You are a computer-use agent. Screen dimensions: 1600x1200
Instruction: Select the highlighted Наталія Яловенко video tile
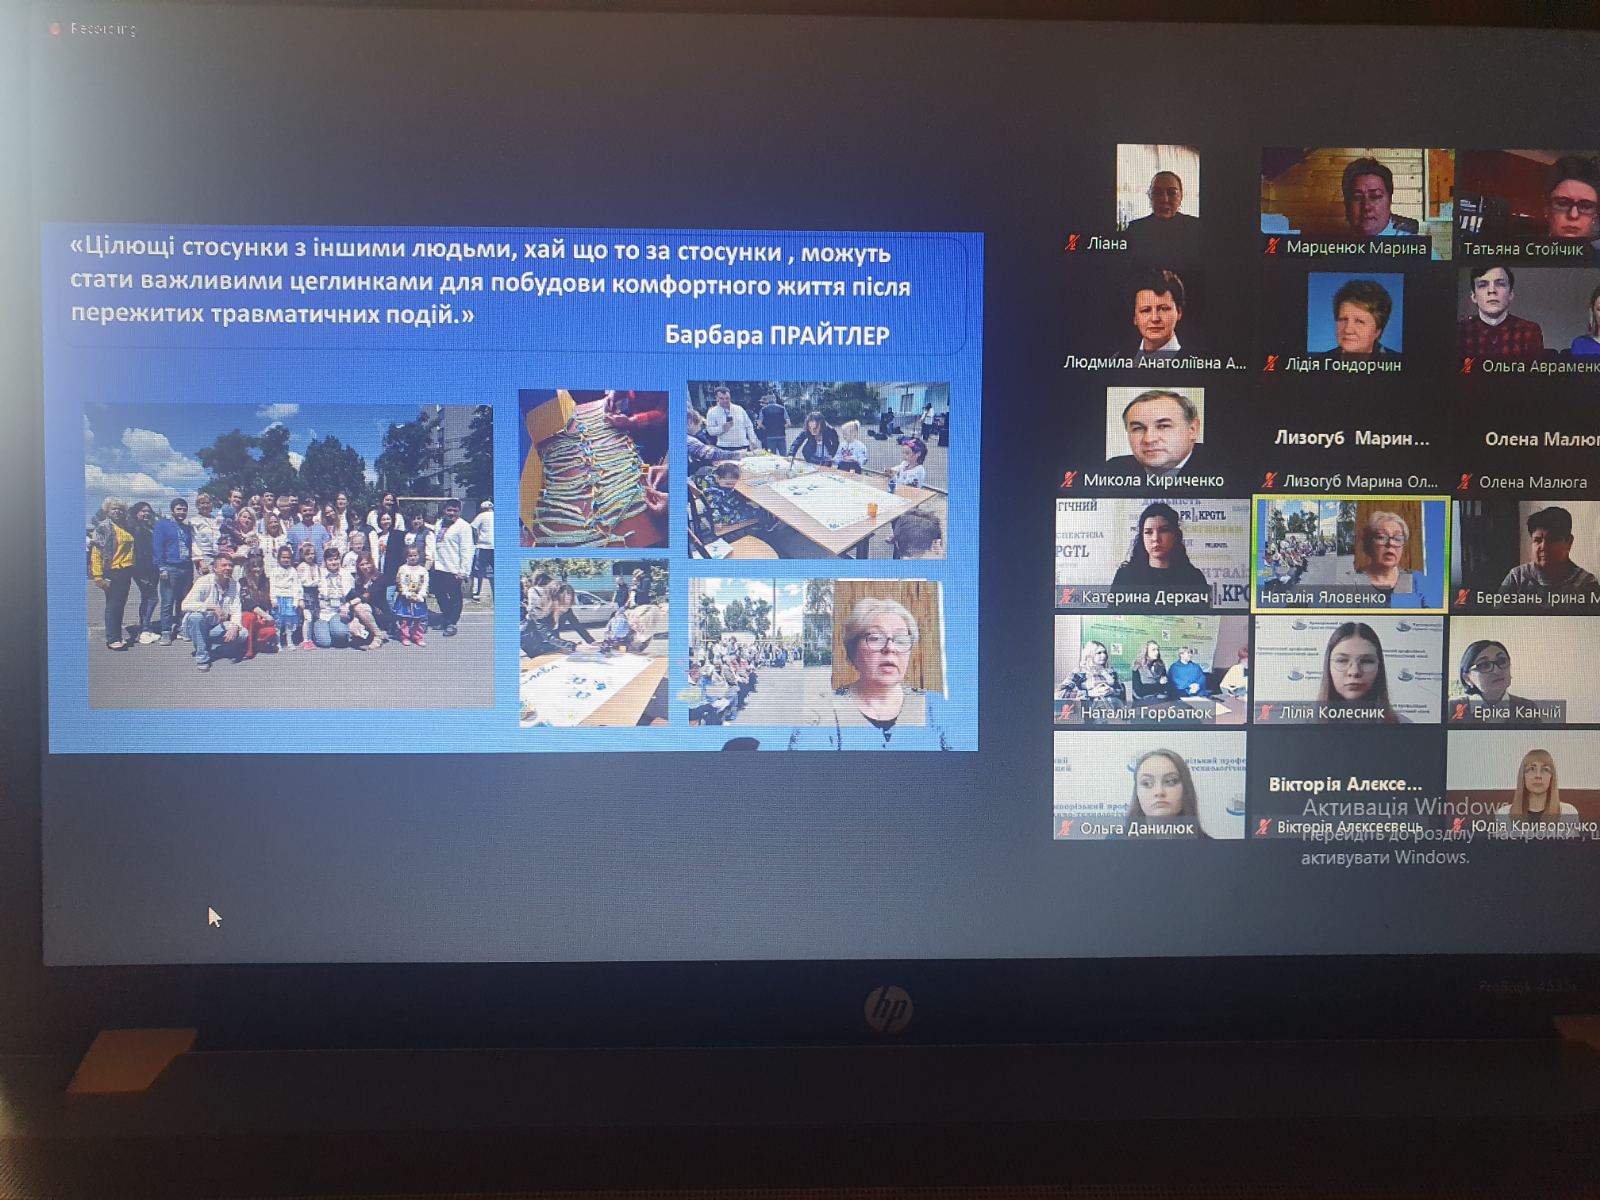(x=1350, y=554)
